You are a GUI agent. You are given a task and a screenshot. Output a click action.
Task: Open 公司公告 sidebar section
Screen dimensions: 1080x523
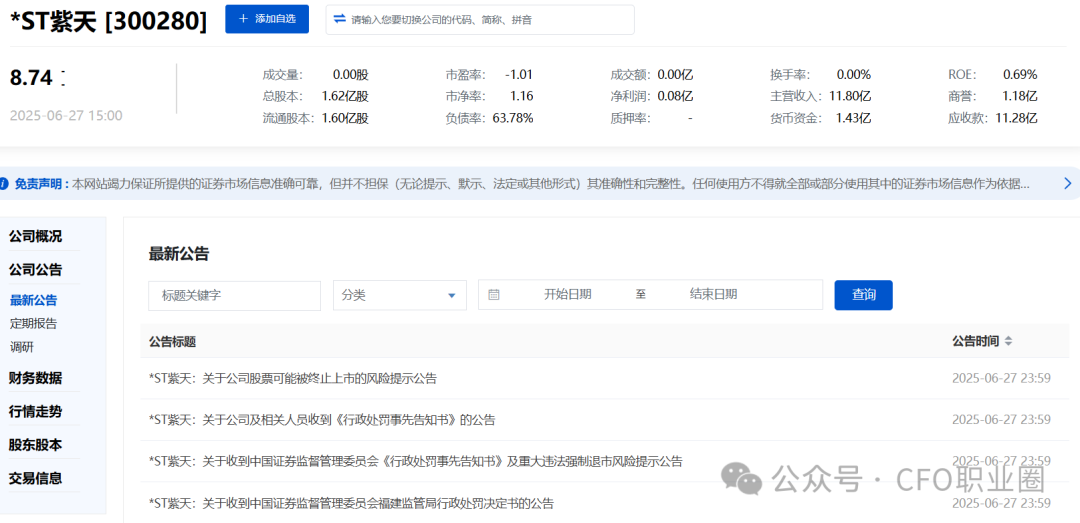pos(36,270)
